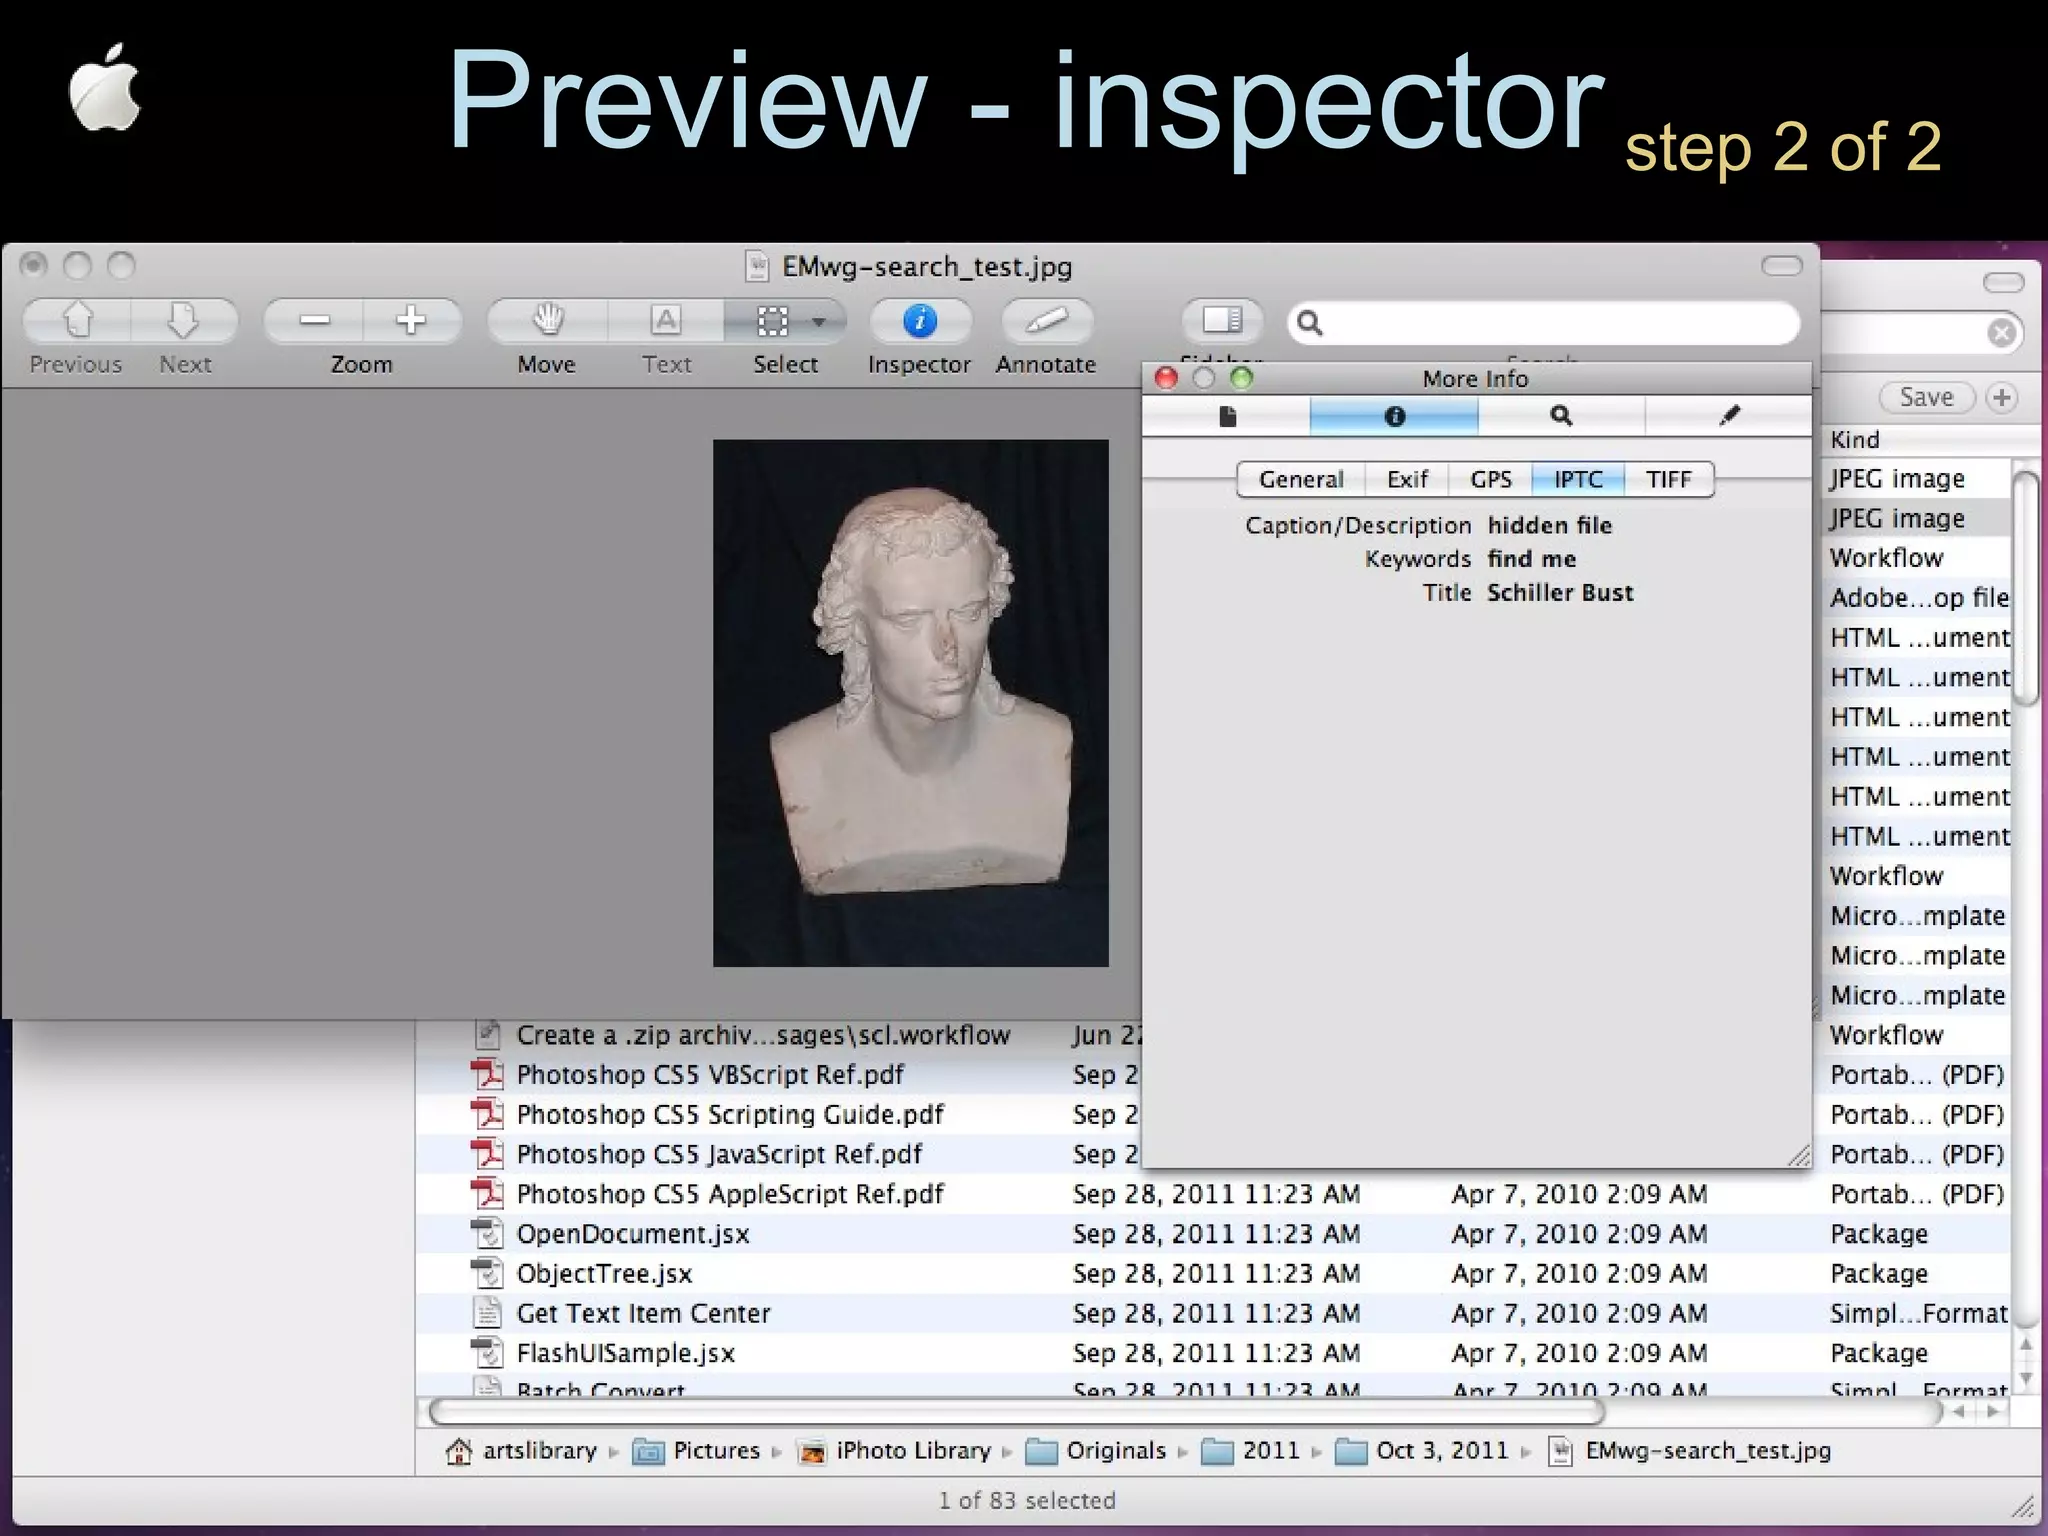
Task: Click Originals folder in path bar
Action: (x=1097, y=1451)
